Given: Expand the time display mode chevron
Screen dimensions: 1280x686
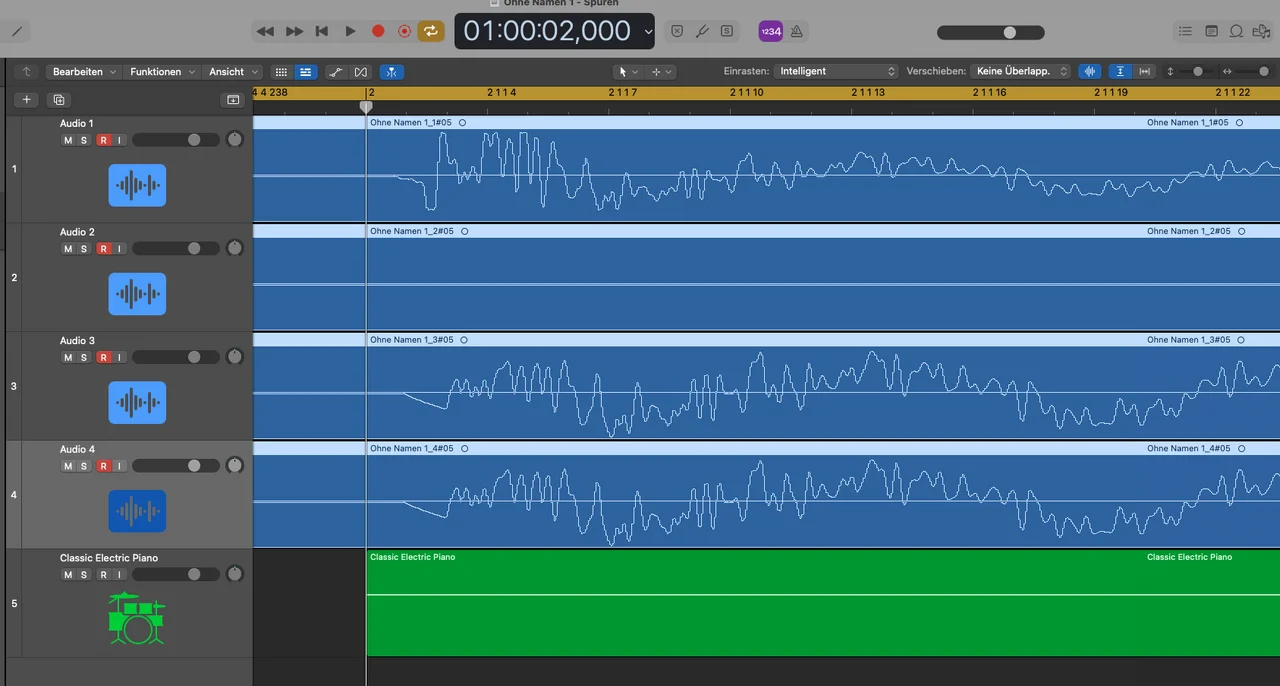Looking at the screenshot, I should point(648,32).
